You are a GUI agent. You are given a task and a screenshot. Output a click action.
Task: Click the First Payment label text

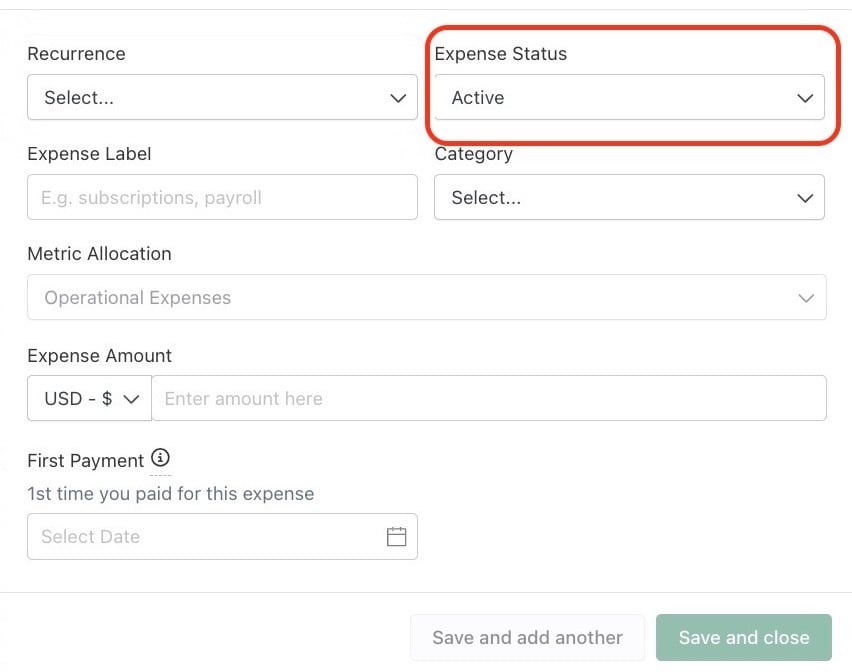[85, 461]
